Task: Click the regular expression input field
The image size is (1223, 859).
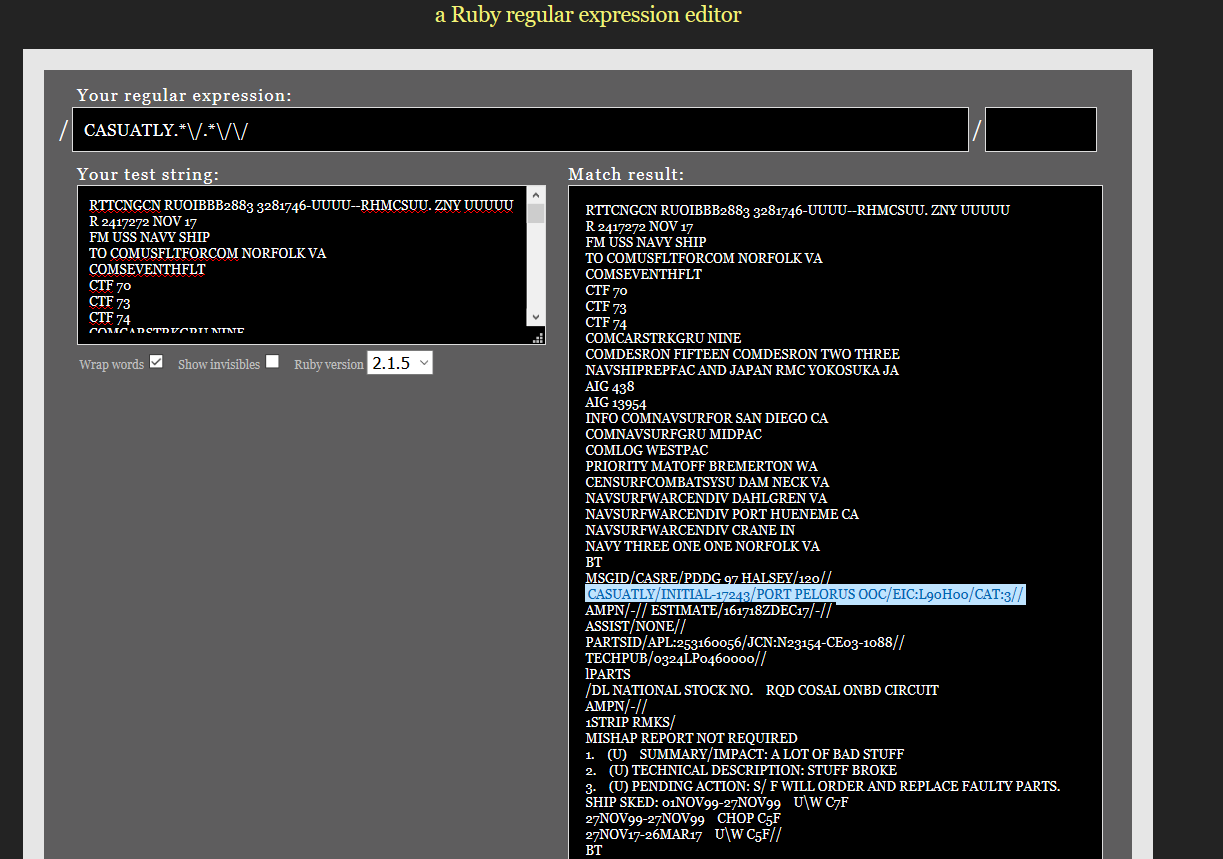Action: tap(520, 130)
